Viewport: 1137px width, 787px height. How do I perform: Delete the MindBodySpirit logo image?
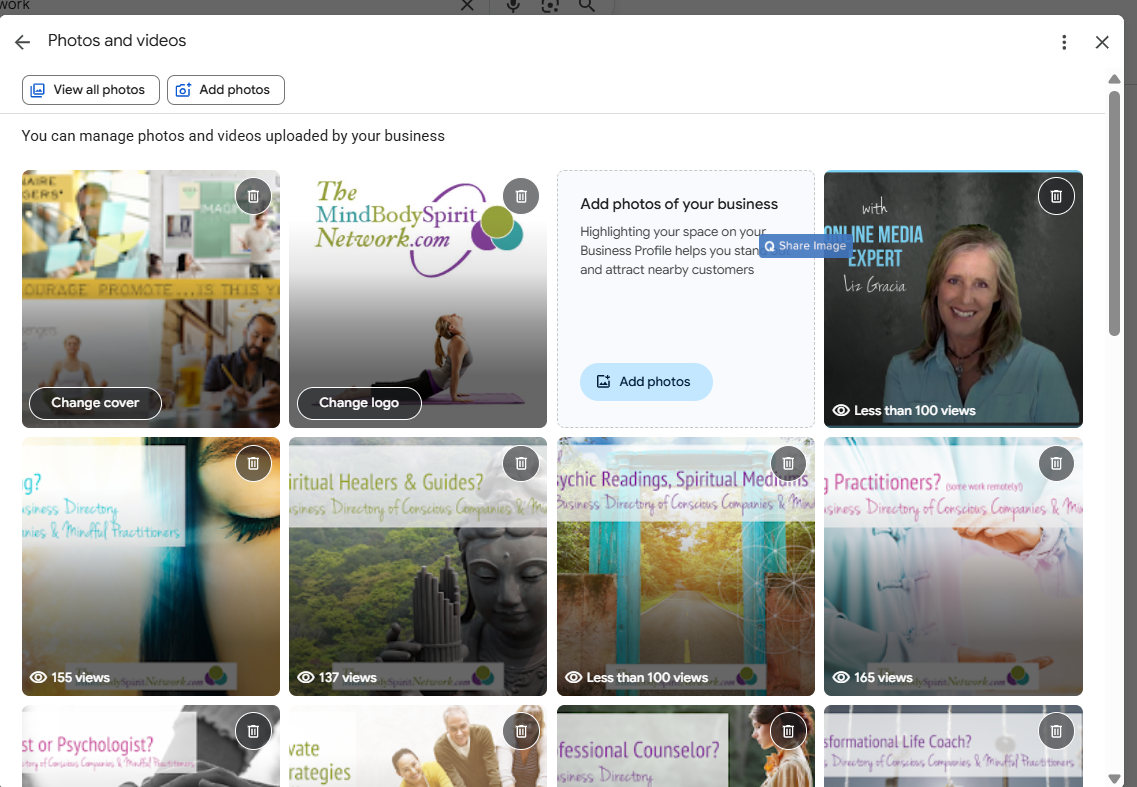(521, 196)
